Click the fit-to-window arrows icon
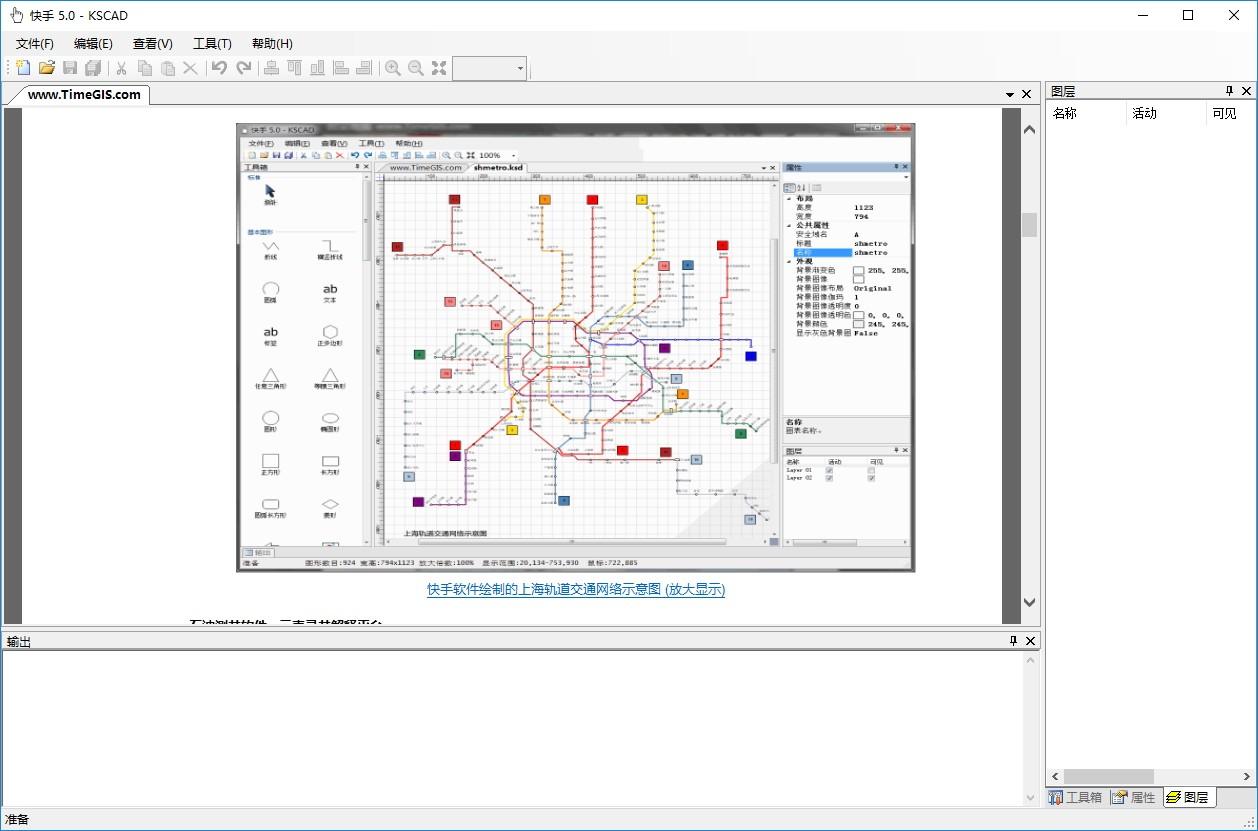This screenshot has height=831, width=1258. 439,68
